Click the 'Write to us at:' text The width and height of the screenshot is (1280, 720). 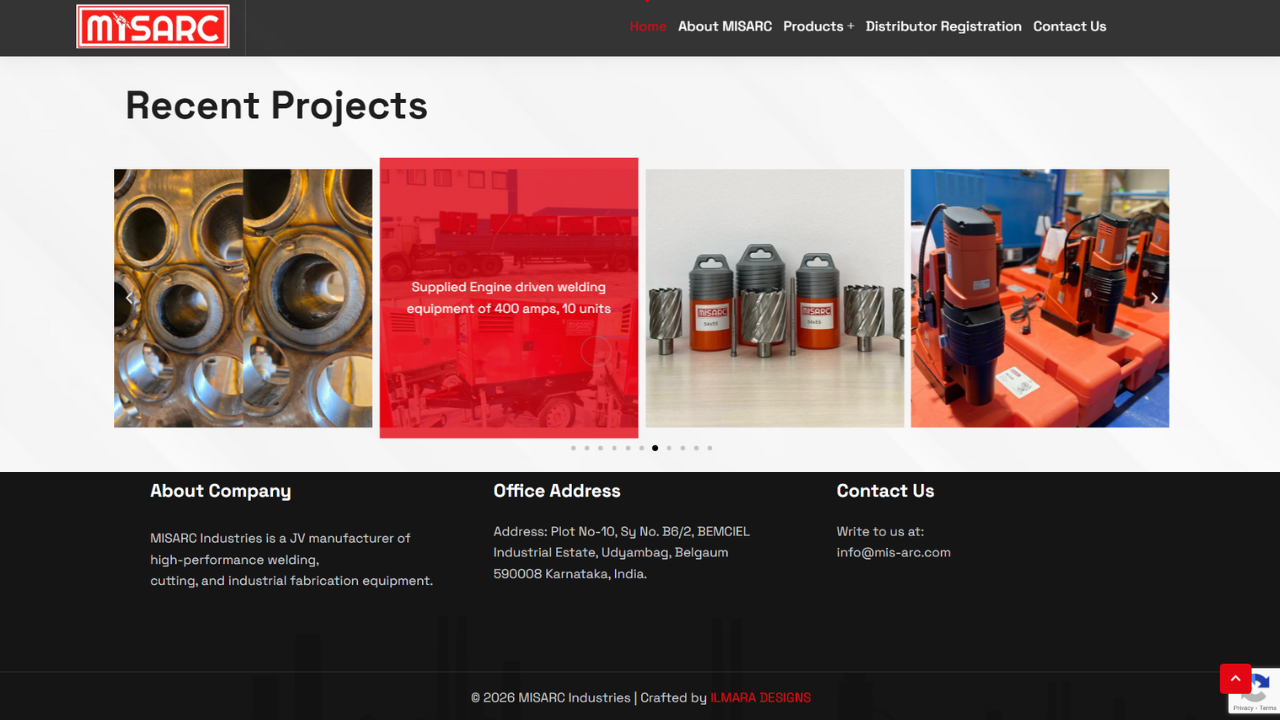pos(880,531)
